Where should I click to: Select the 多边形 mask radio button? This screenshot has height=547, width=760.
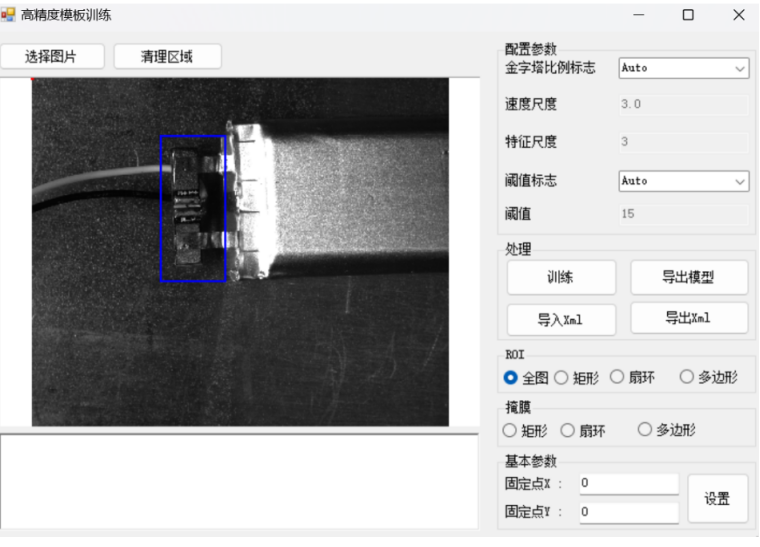(645, 430)
